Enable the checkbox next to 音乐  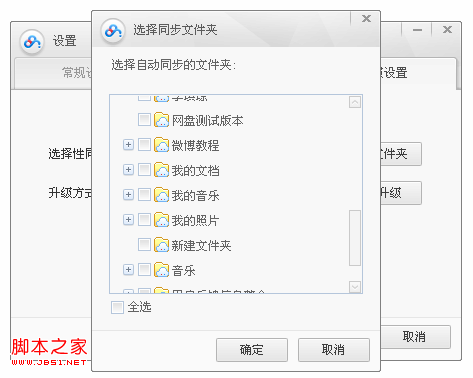pyautogui.click(x=144, y=269)
